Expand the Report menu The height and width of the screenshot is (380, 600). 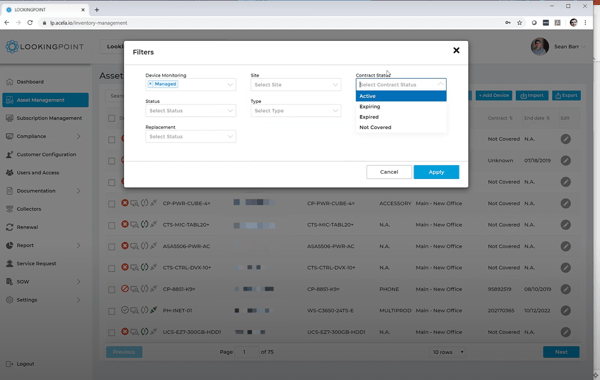tap(43, 245)
